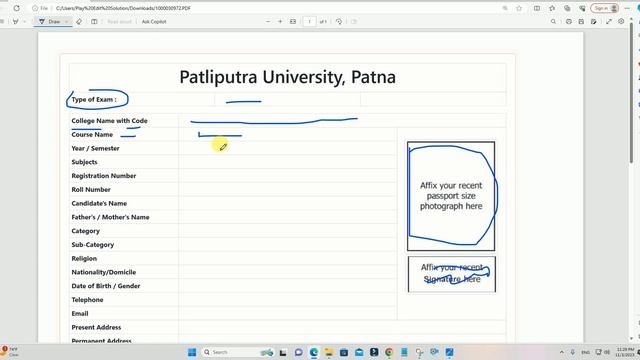Zoom out of the PDF
Screen dimensions: 640x360
pos(268,22)
